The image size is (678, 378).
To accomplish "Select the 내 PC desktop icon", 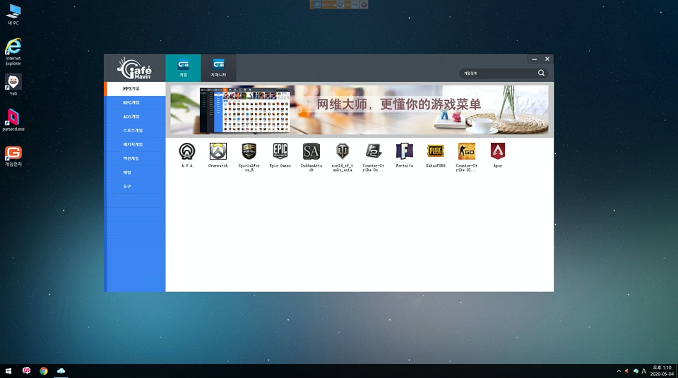I will (x=13, y=14).
